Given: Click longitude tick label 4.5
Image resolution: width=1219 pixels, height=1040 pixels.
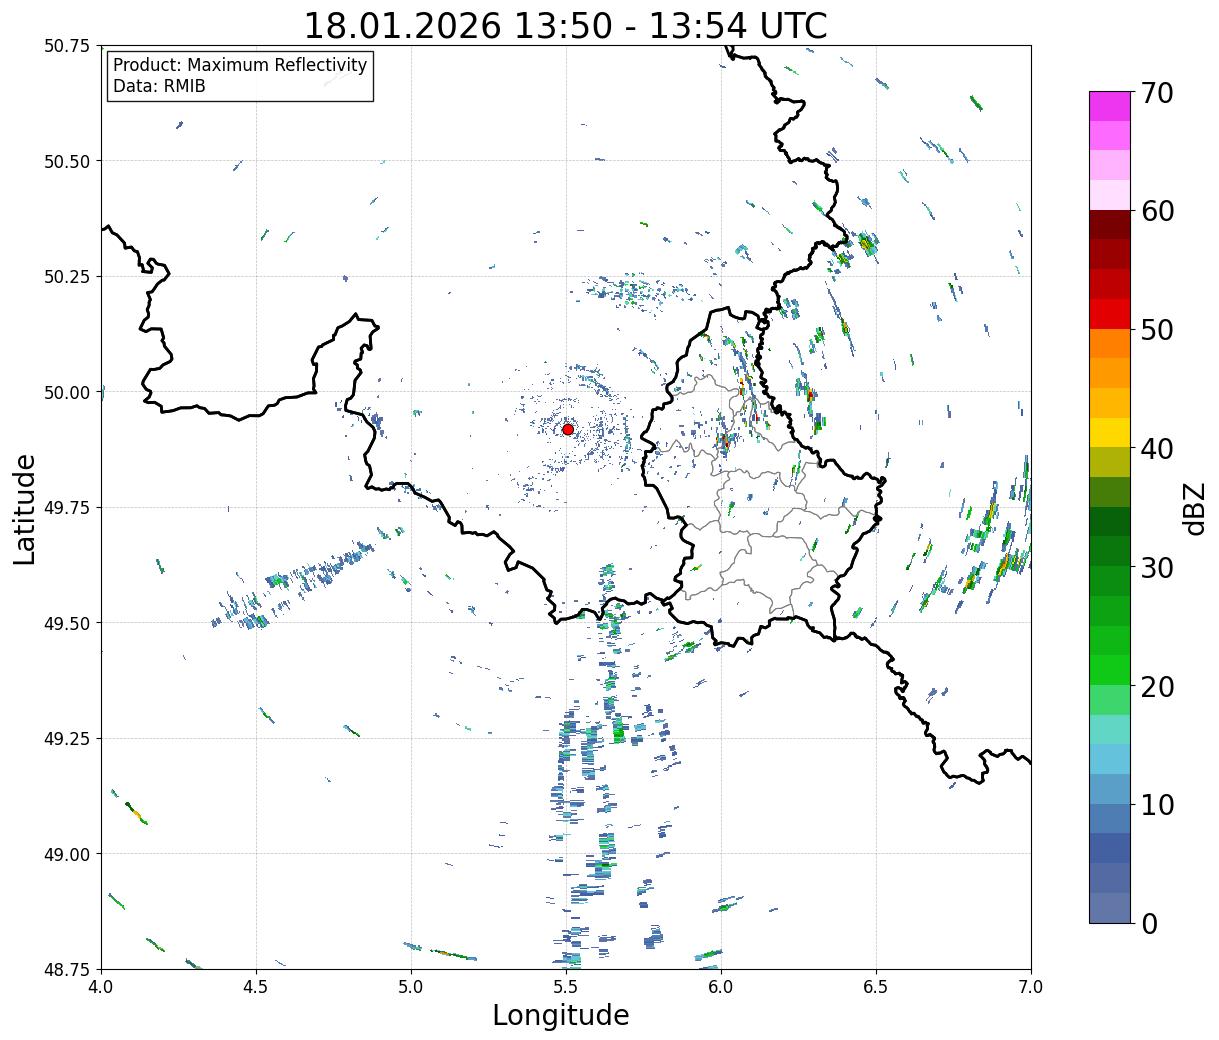Looking at the screenshot, I should click(x=256, y=987).
